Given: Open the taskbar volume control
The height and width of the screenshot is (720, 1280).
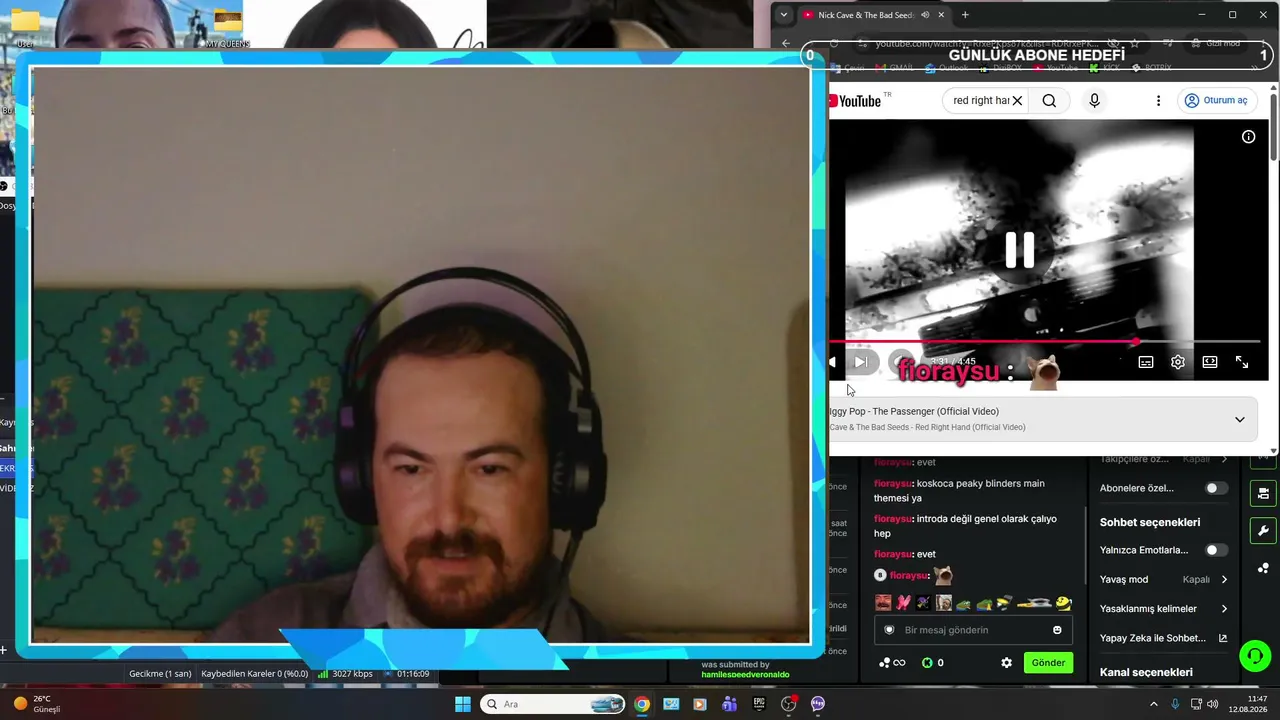Looking at the screenshot, I should coord(1212,704).
